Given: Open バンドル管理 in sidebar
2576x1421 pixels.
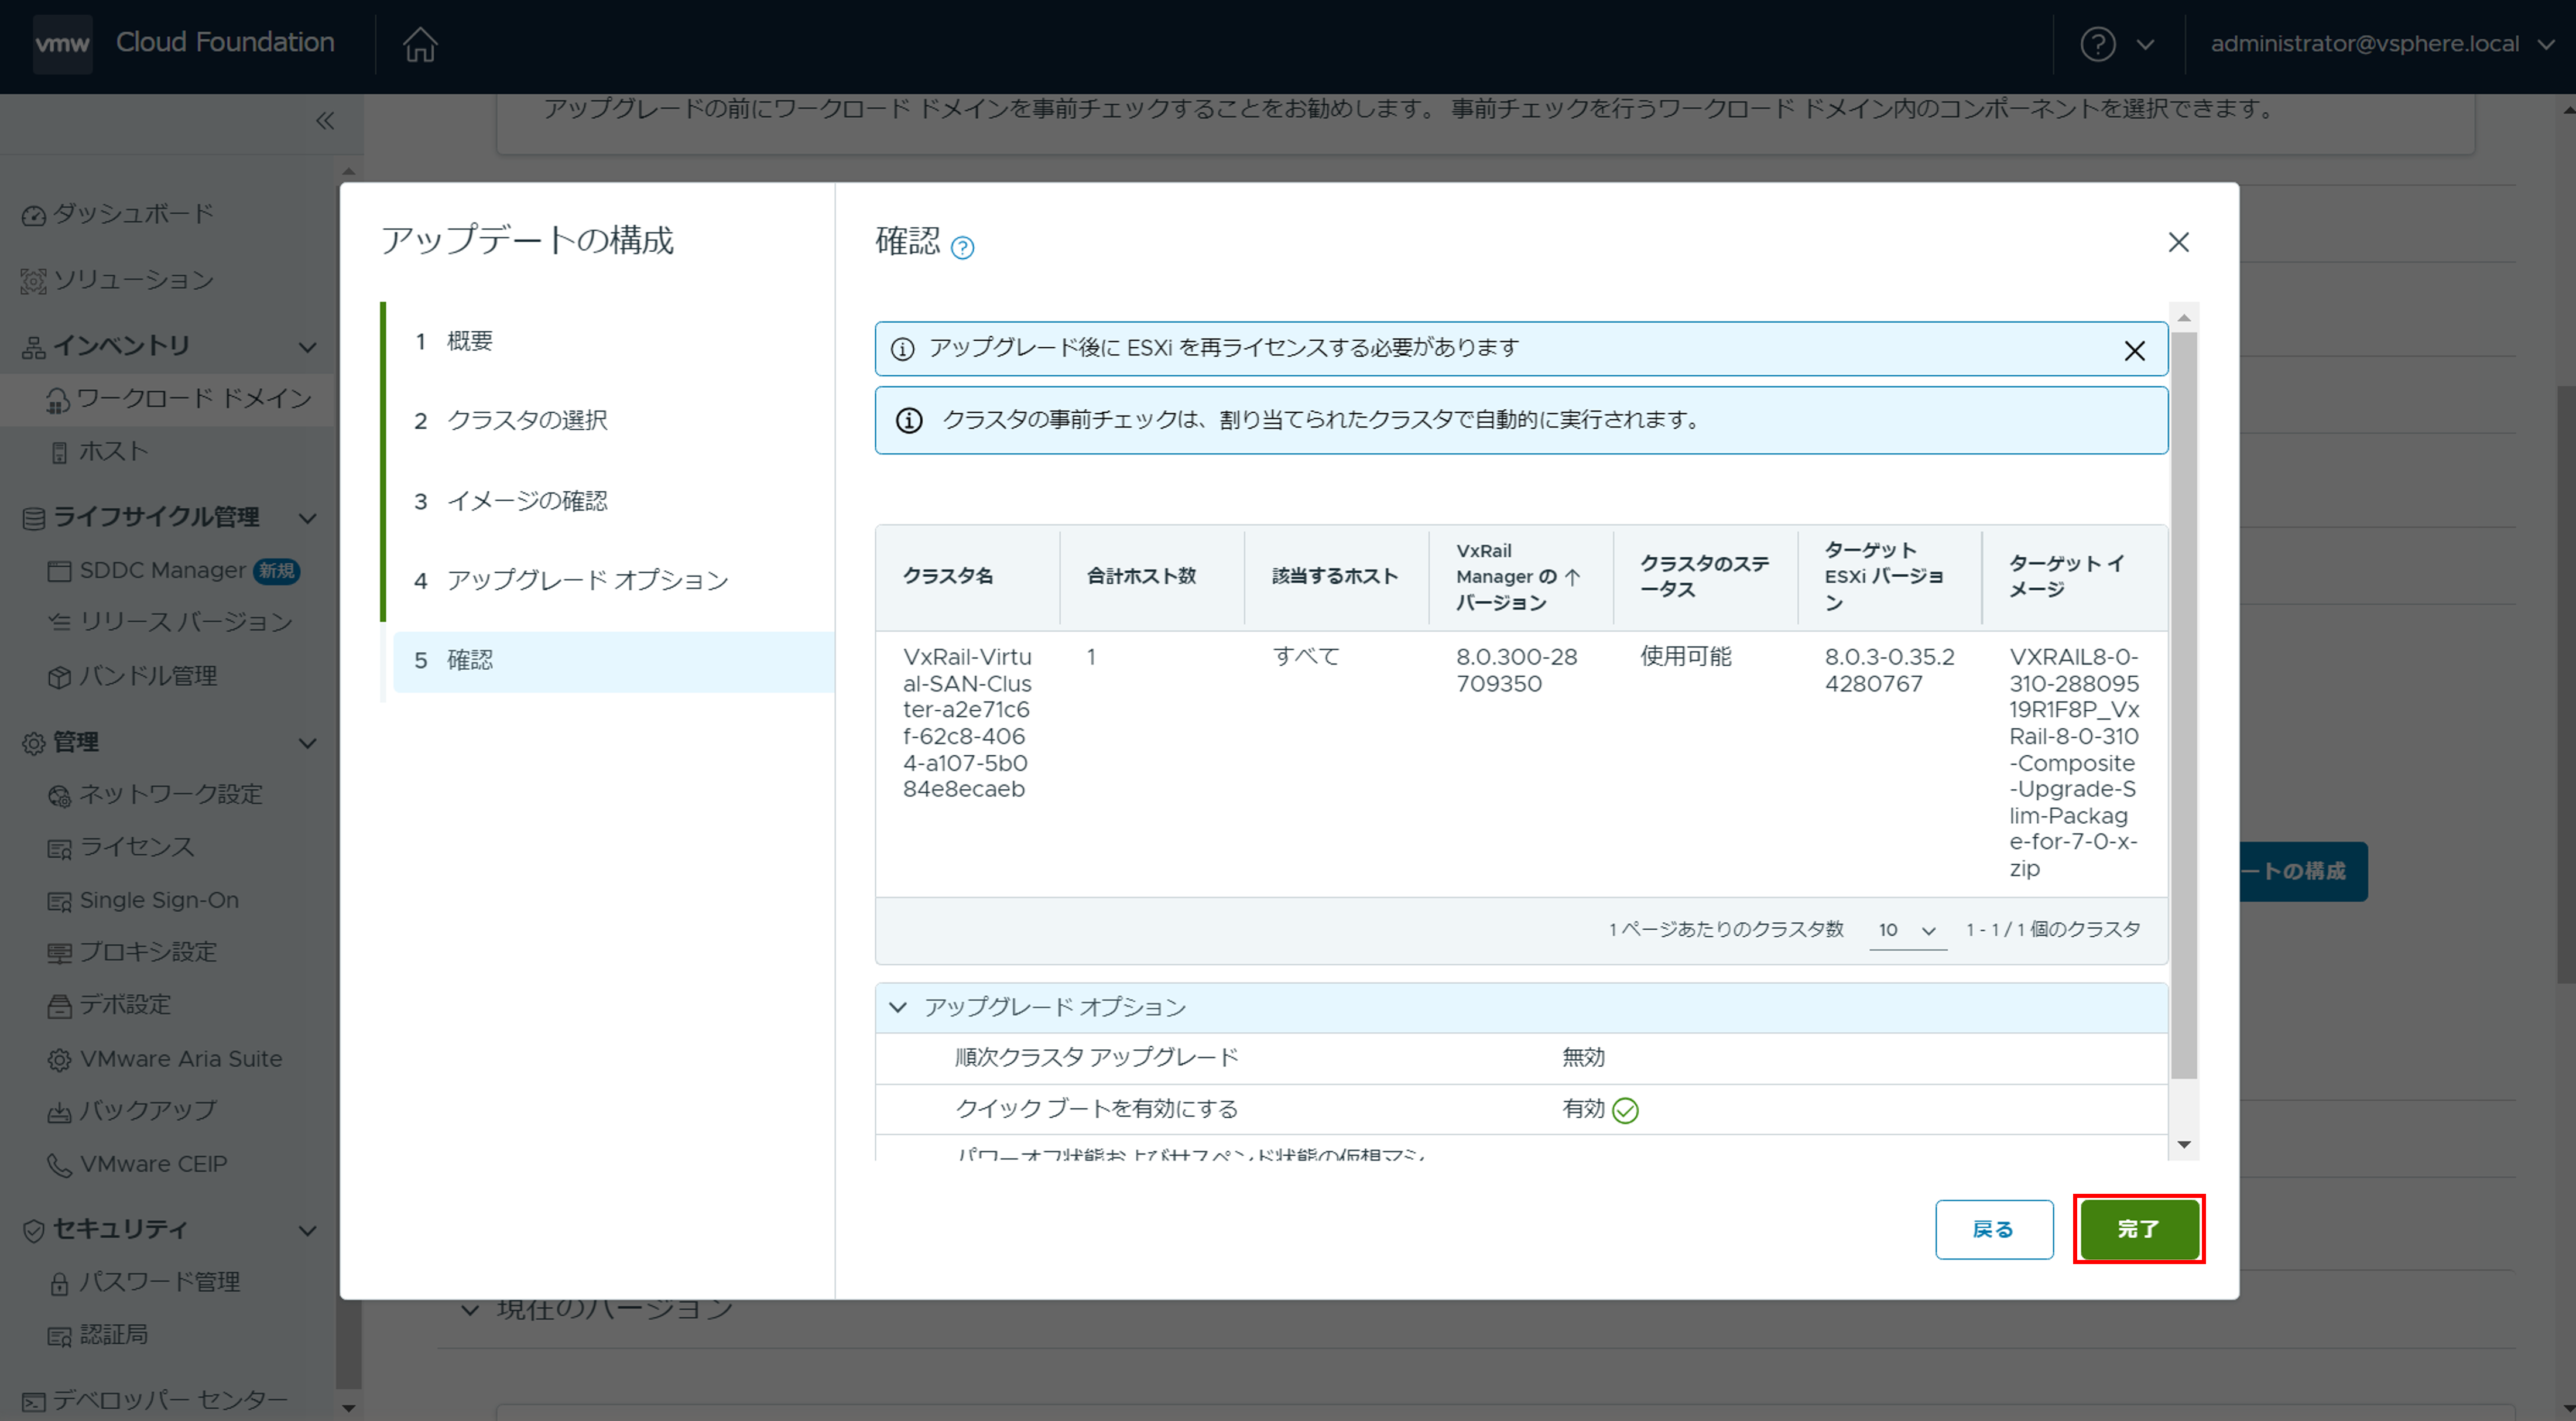Looking at the screenshot, I should 148,676.
